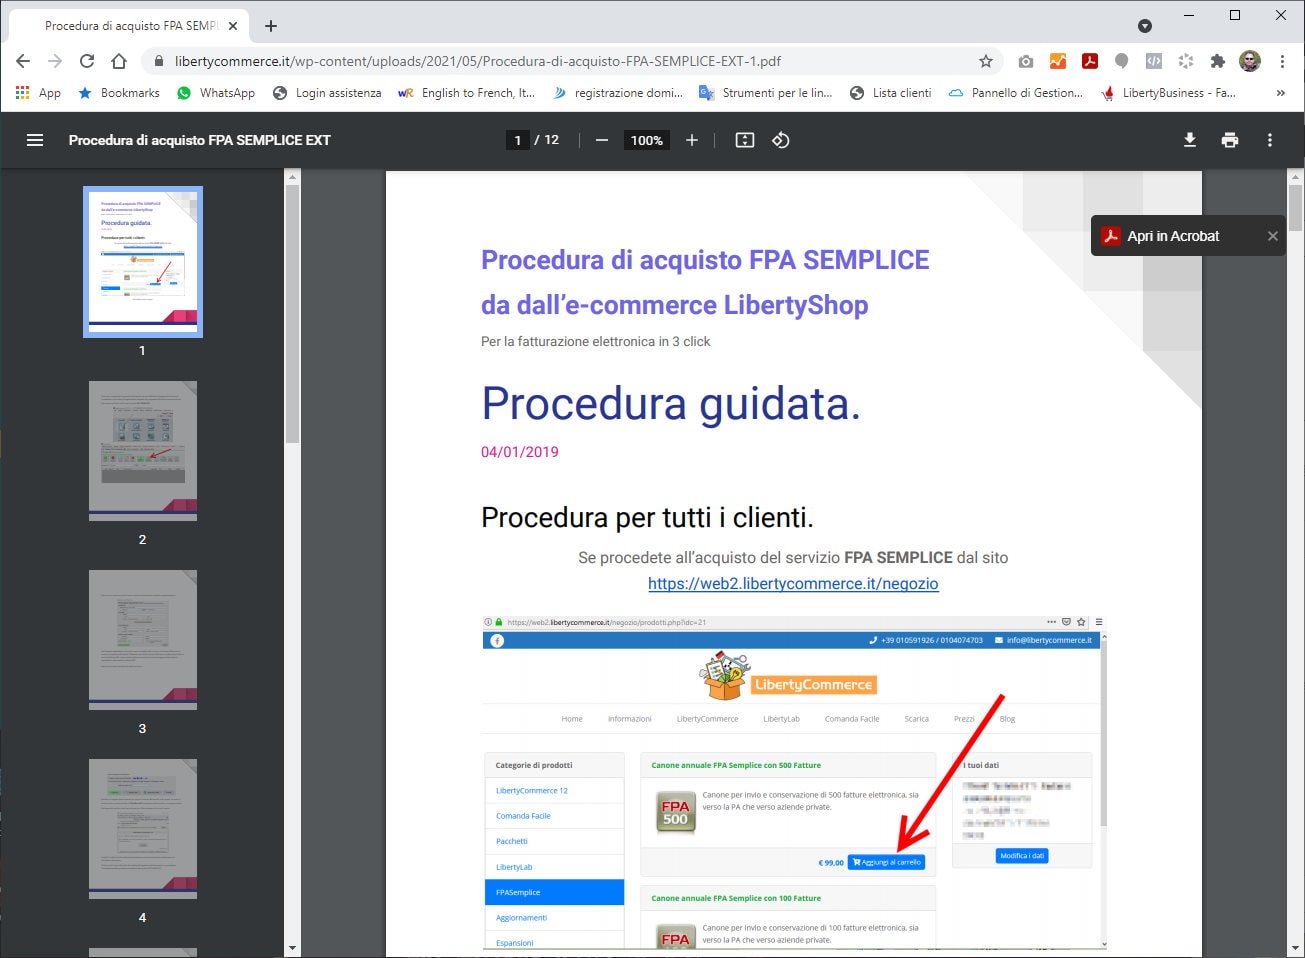Open a new browser tab
Viewport: 1305px width, 958px height.
click(x=271, y=26)
